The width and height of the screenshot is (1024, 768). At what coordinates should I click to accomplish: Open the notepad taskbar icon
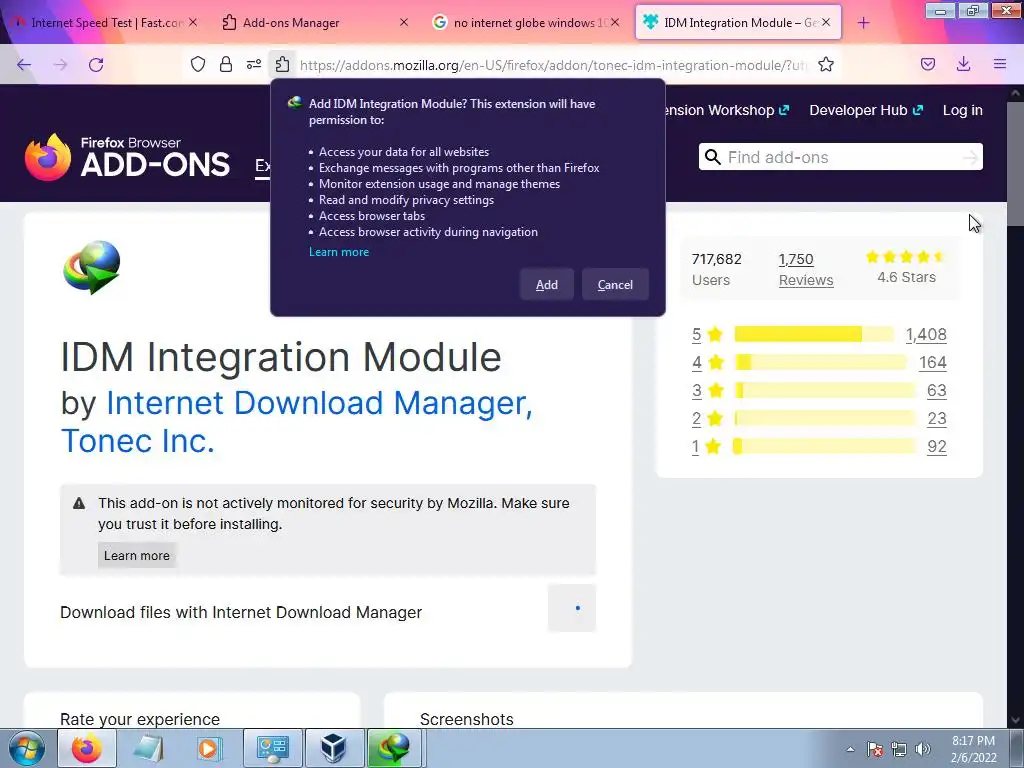point(148,748)
